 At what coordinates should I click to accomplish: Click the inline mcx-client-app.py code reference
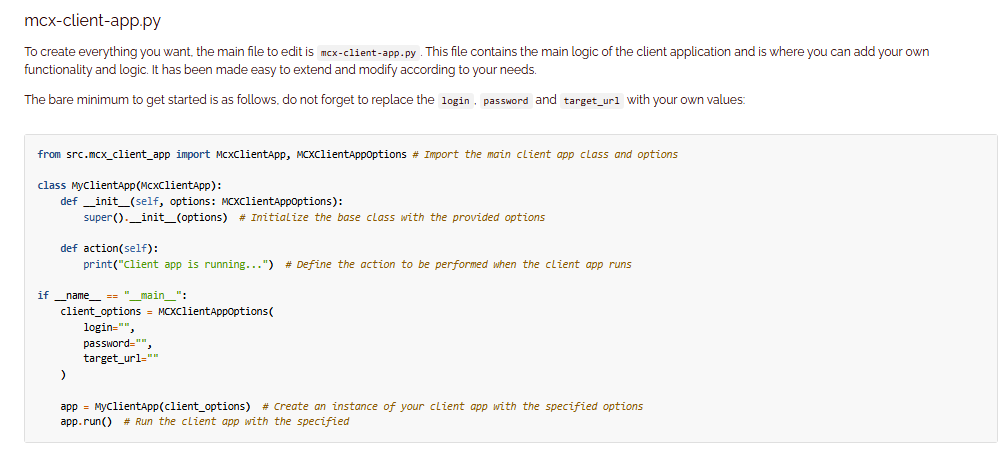coord(360,52)
